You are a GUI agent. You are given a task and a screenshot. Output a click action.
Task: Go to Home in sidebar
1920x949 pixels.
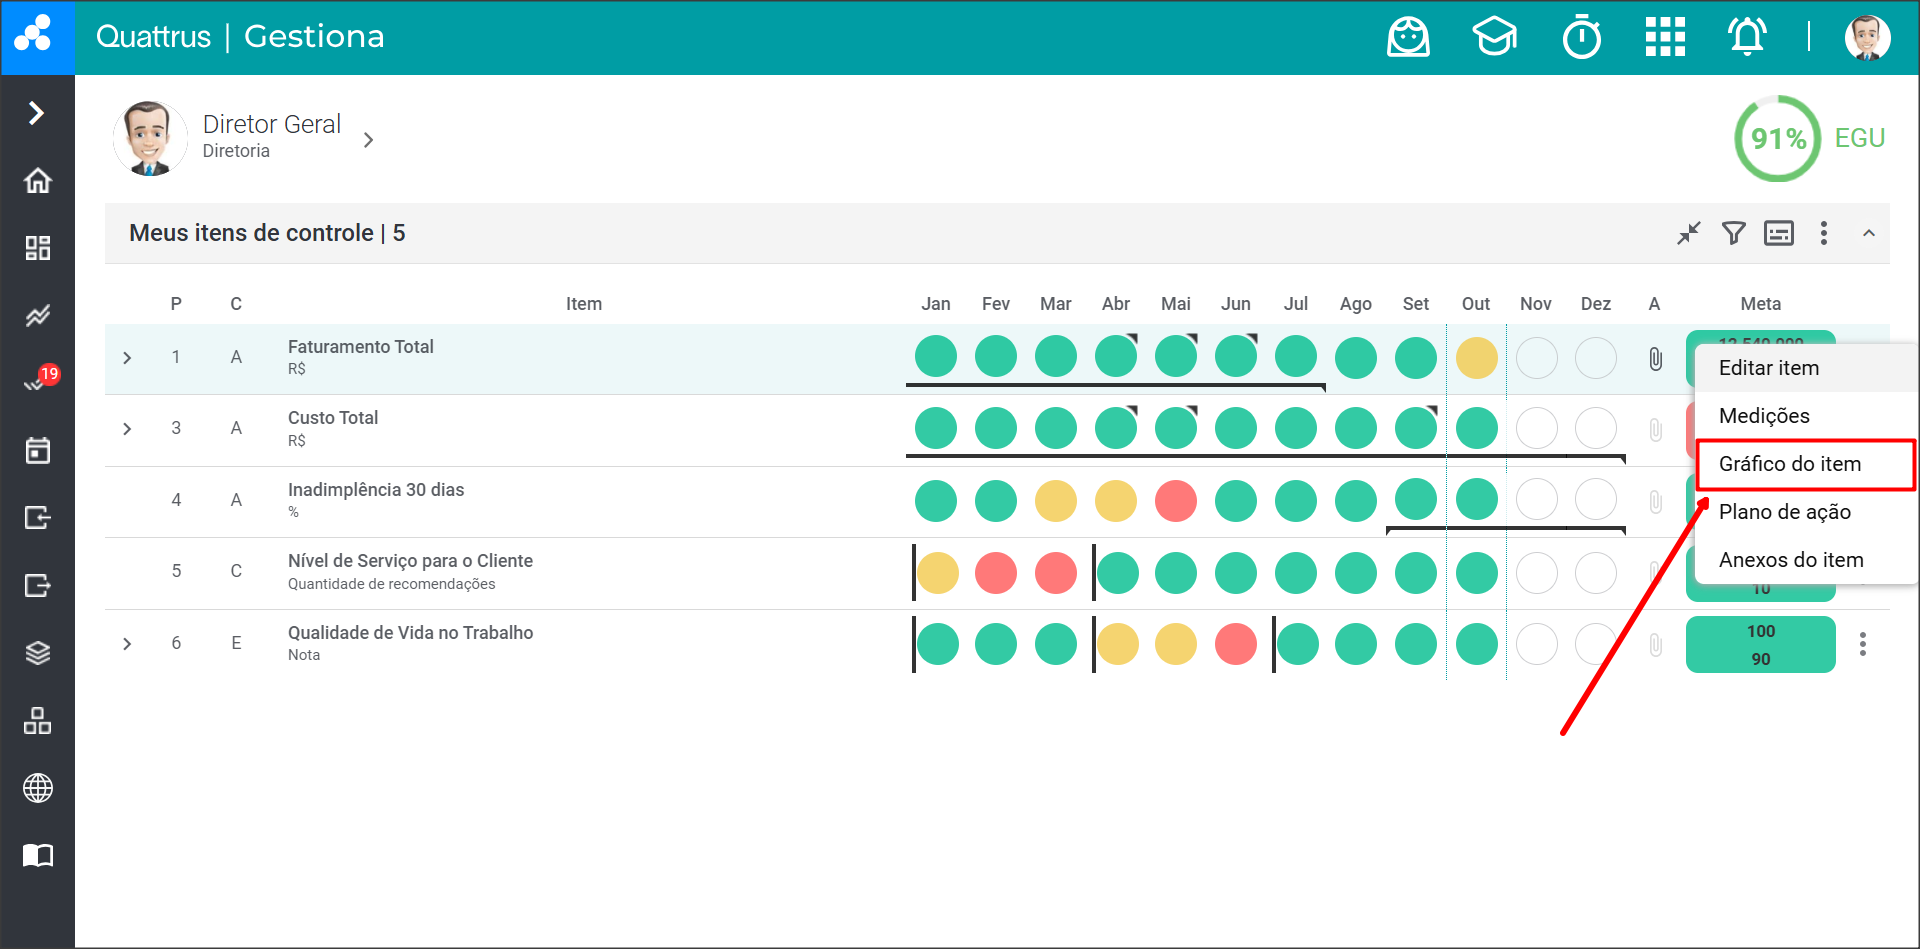[38, 181]
